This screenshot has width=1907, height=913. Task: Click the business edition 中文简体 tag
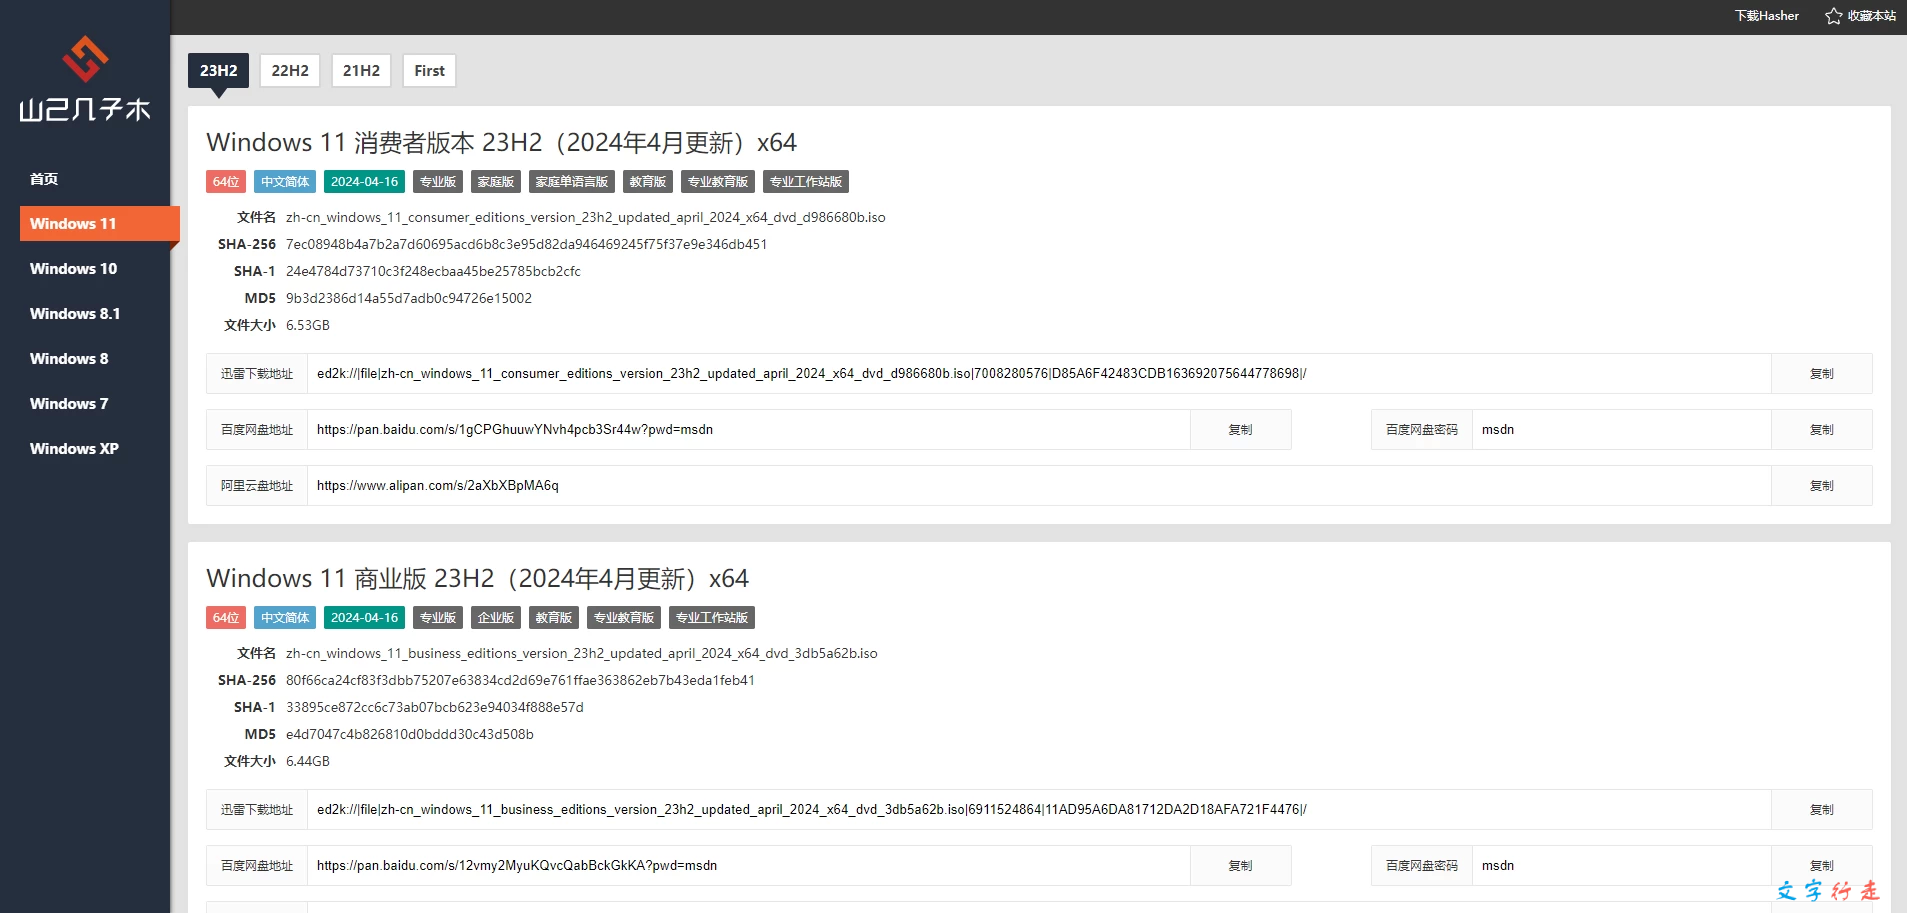tap(285, 618)
